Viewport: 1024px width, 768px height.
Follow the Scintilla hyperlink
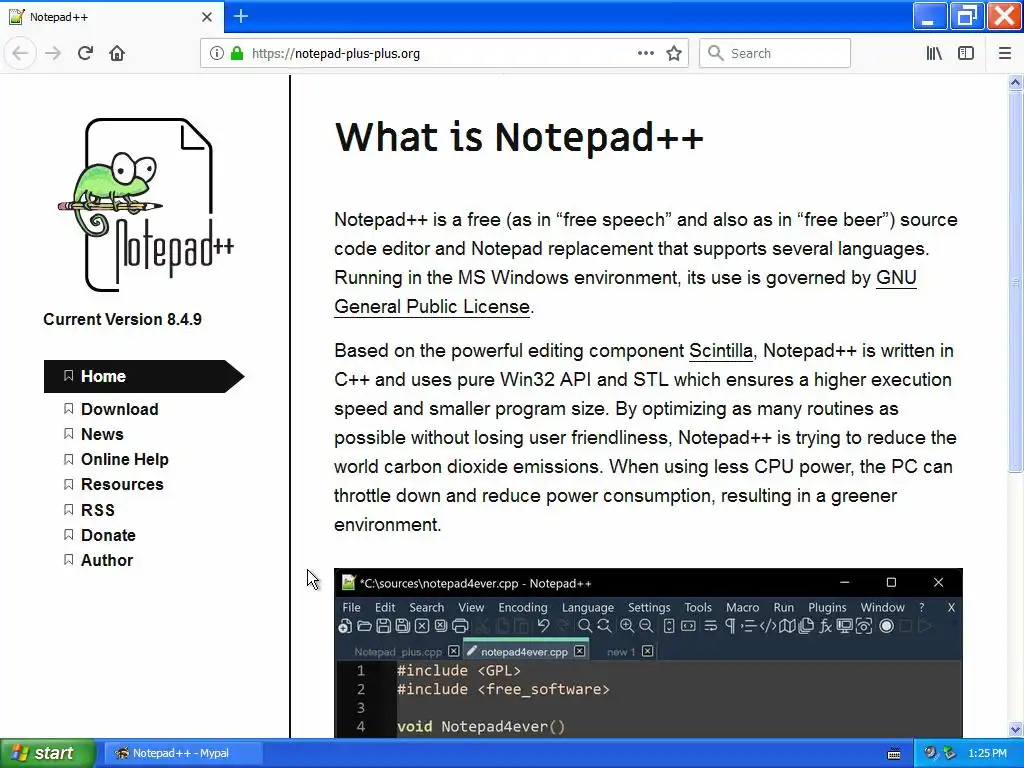coord(720,351)
